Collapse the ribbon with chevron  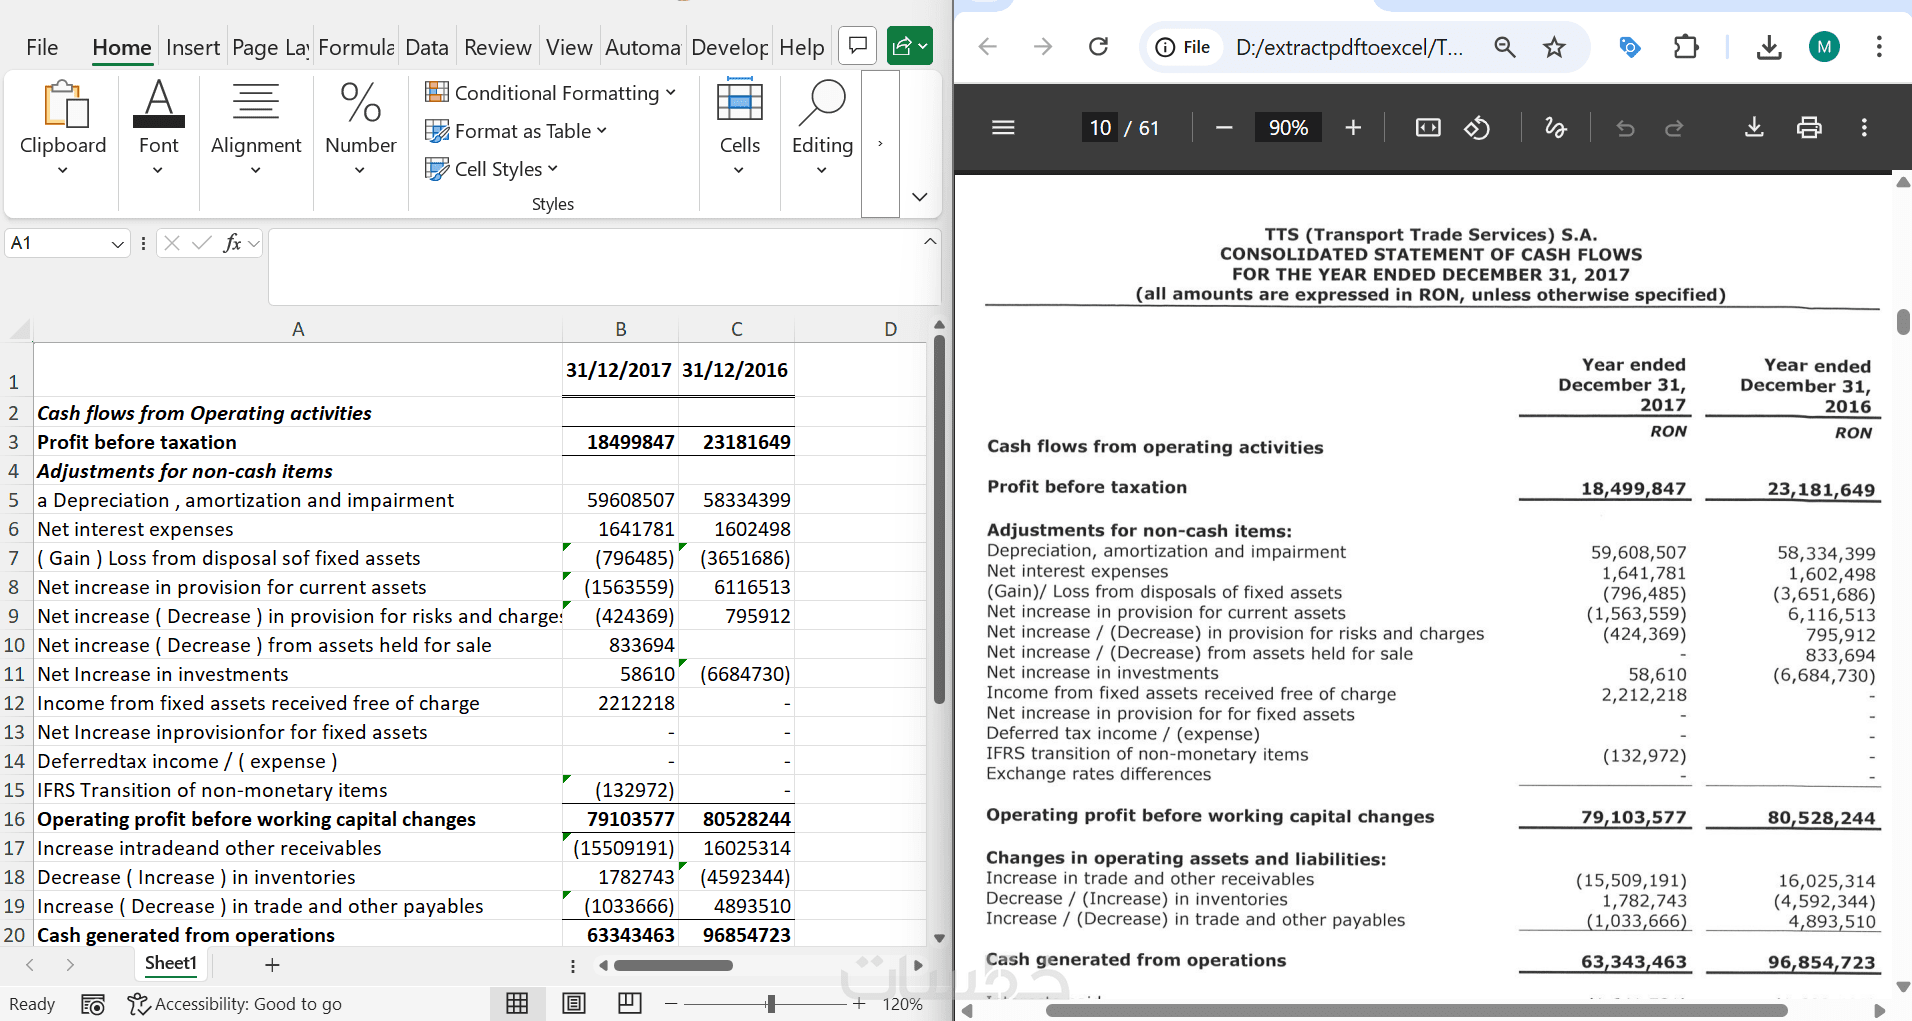[920, 197]
